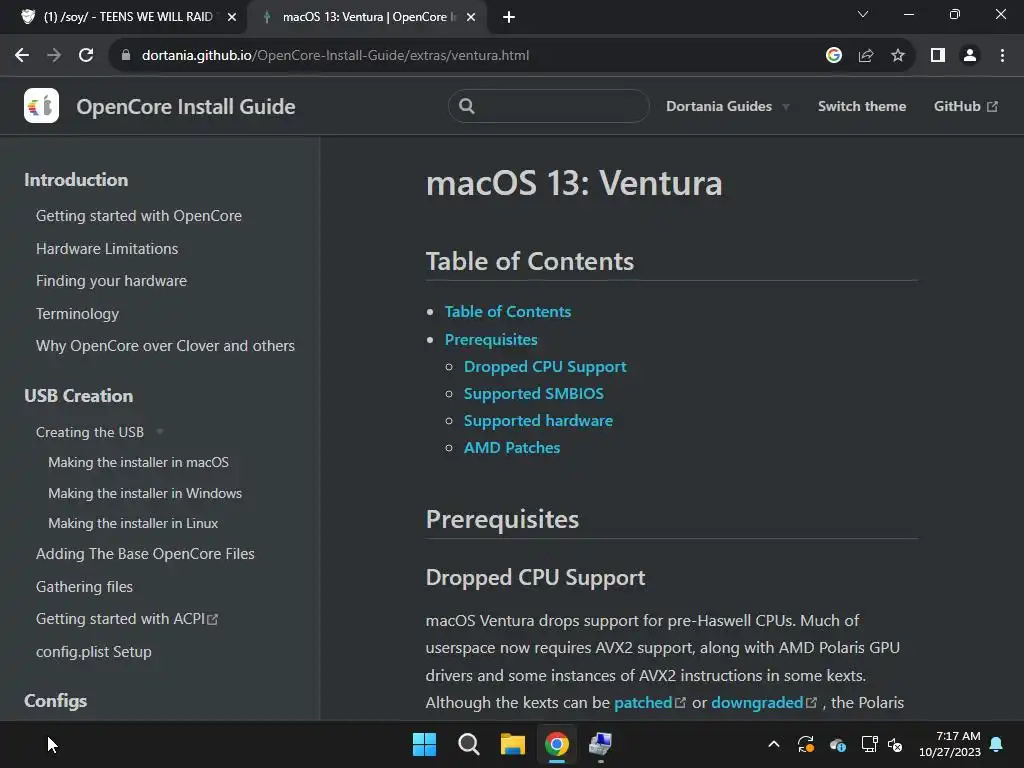Open File Explorer from the taskbar

[x=513, y=744]
